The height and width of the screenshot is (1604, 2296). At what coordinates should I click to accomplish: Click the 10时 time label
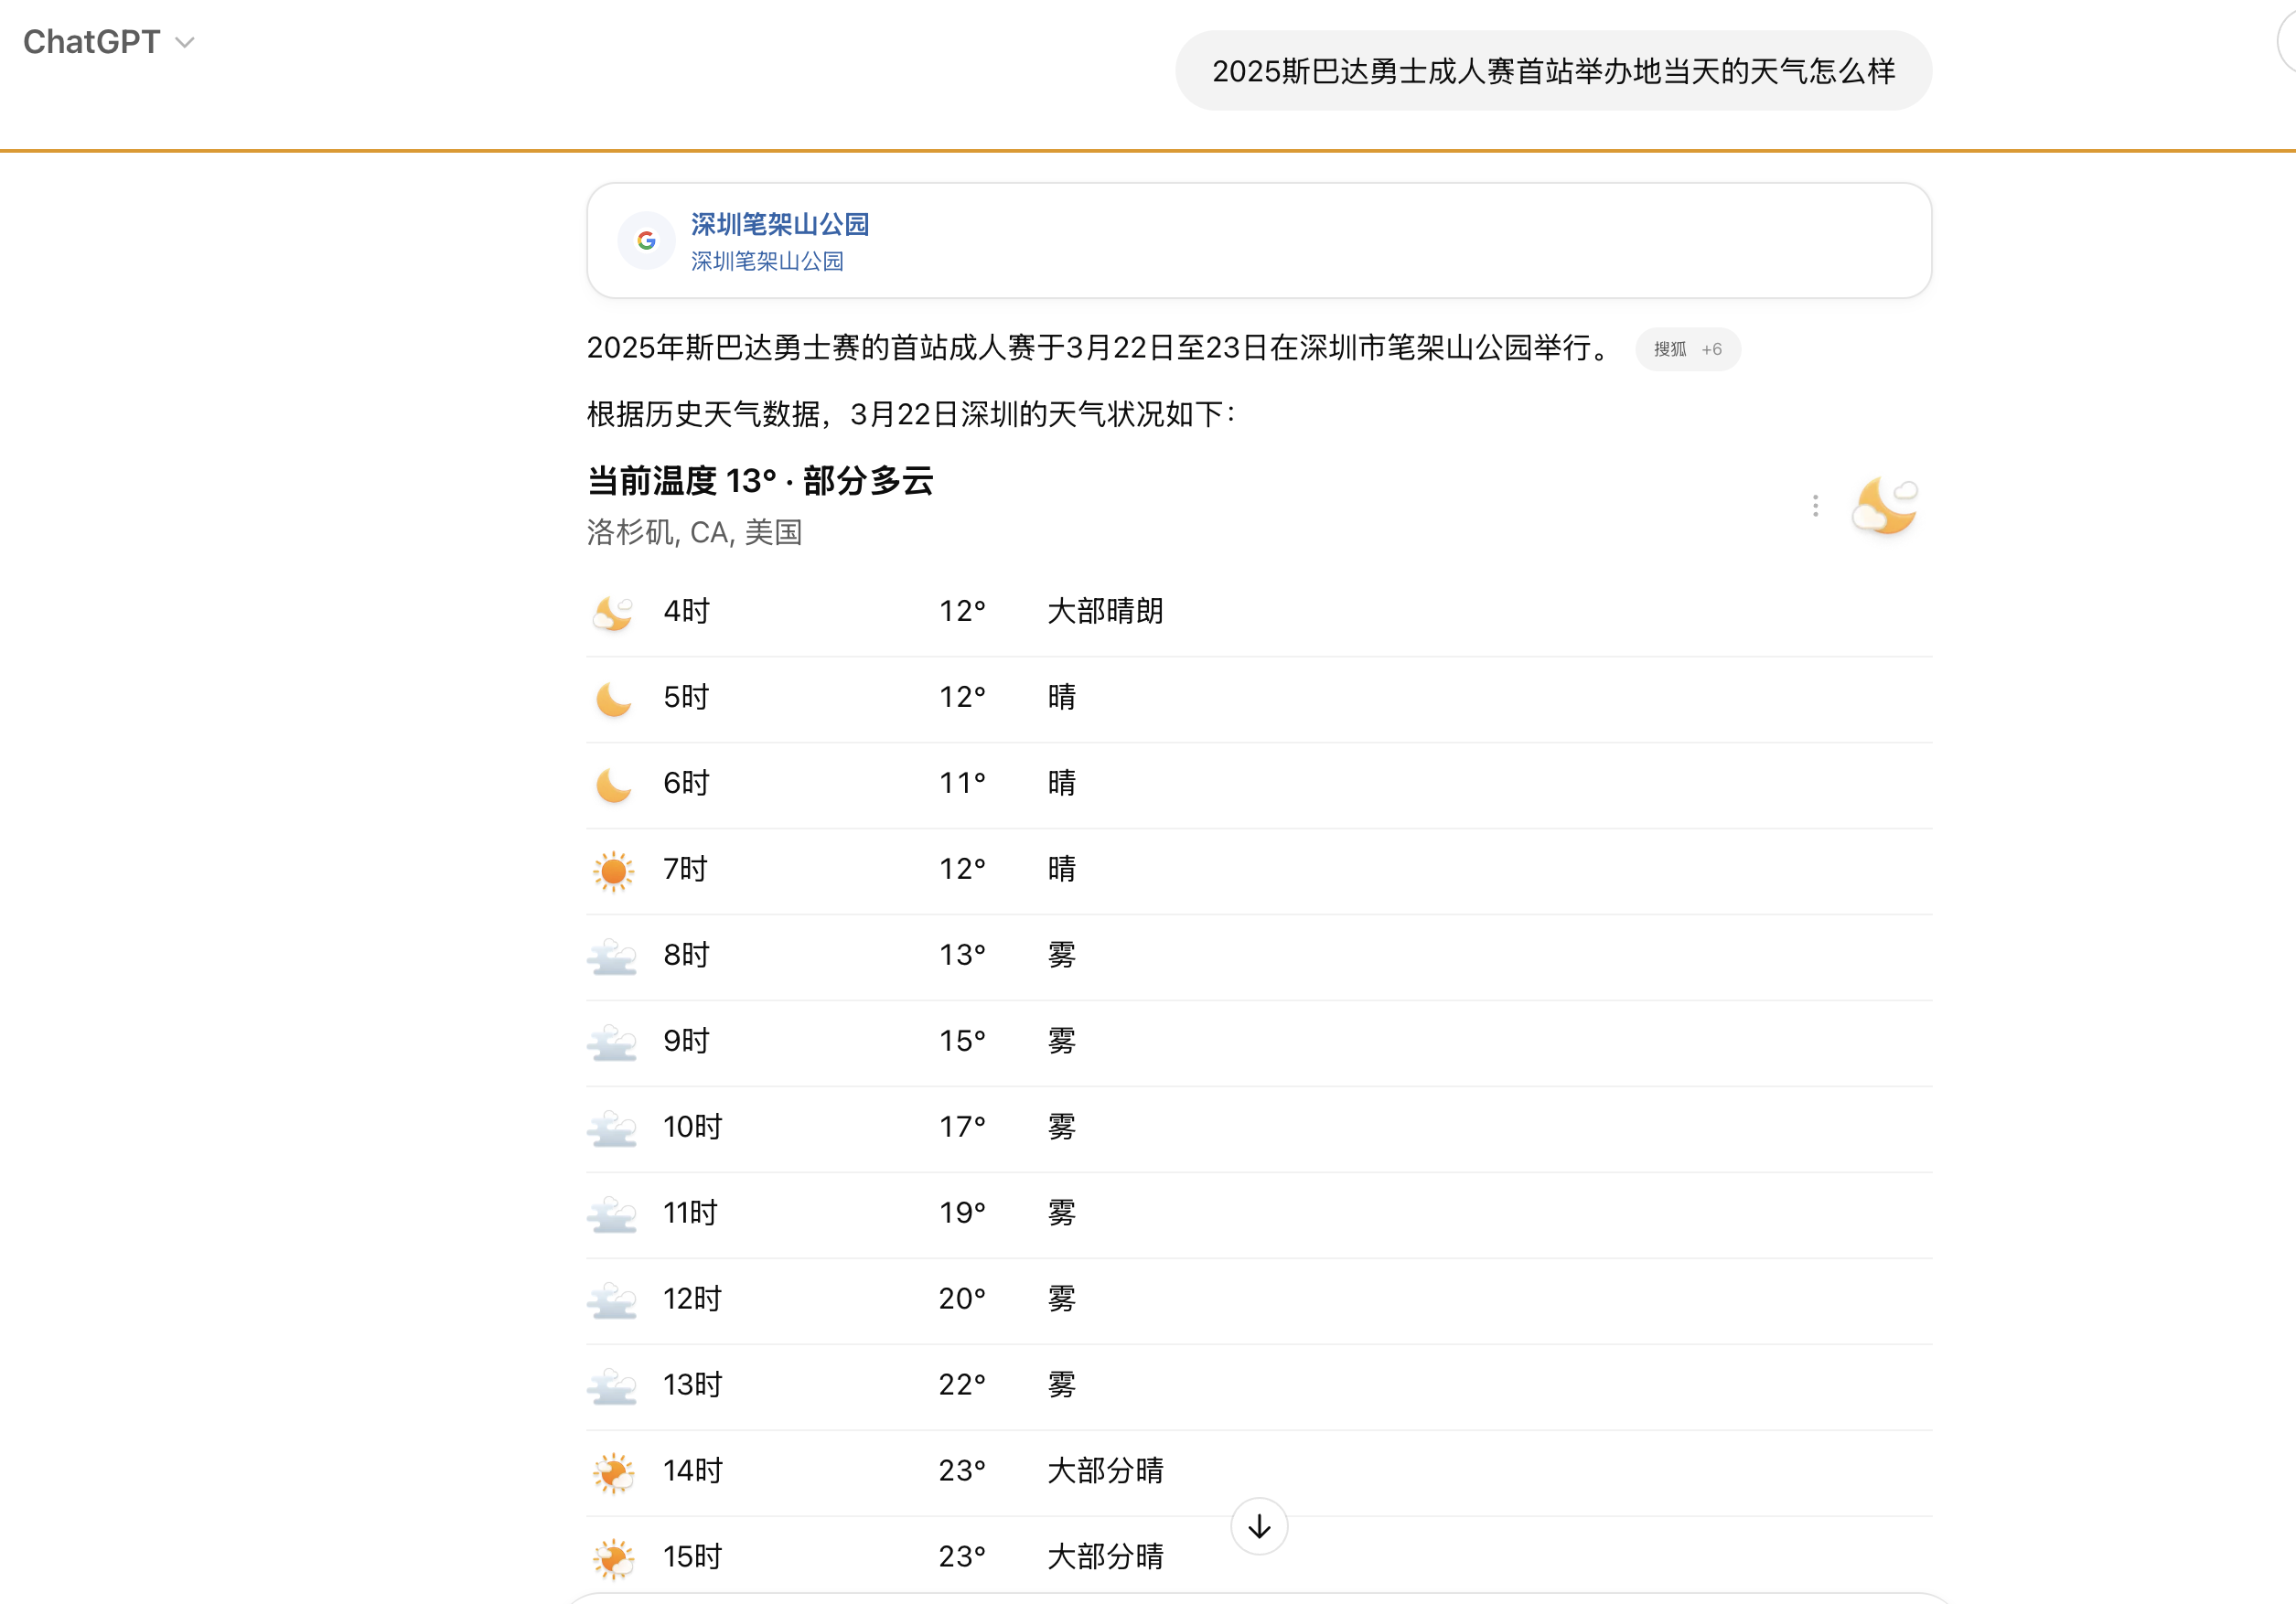click(692, 1127)
